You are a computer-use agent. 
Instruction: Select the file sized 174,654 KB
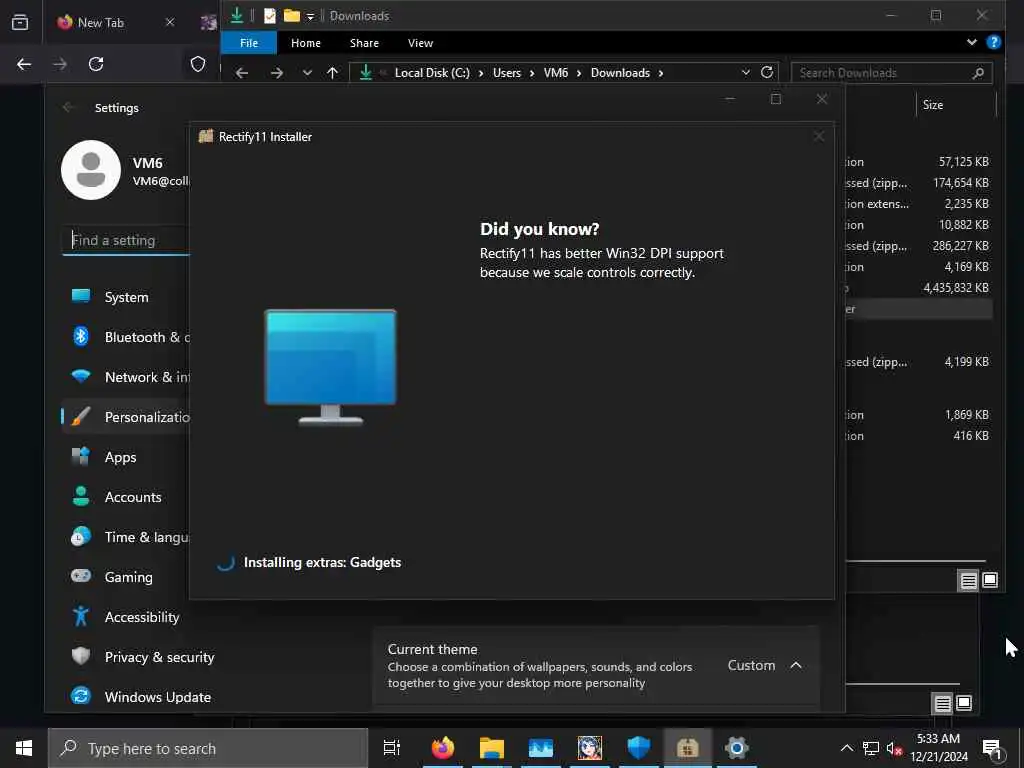click(x=961, y=183)
